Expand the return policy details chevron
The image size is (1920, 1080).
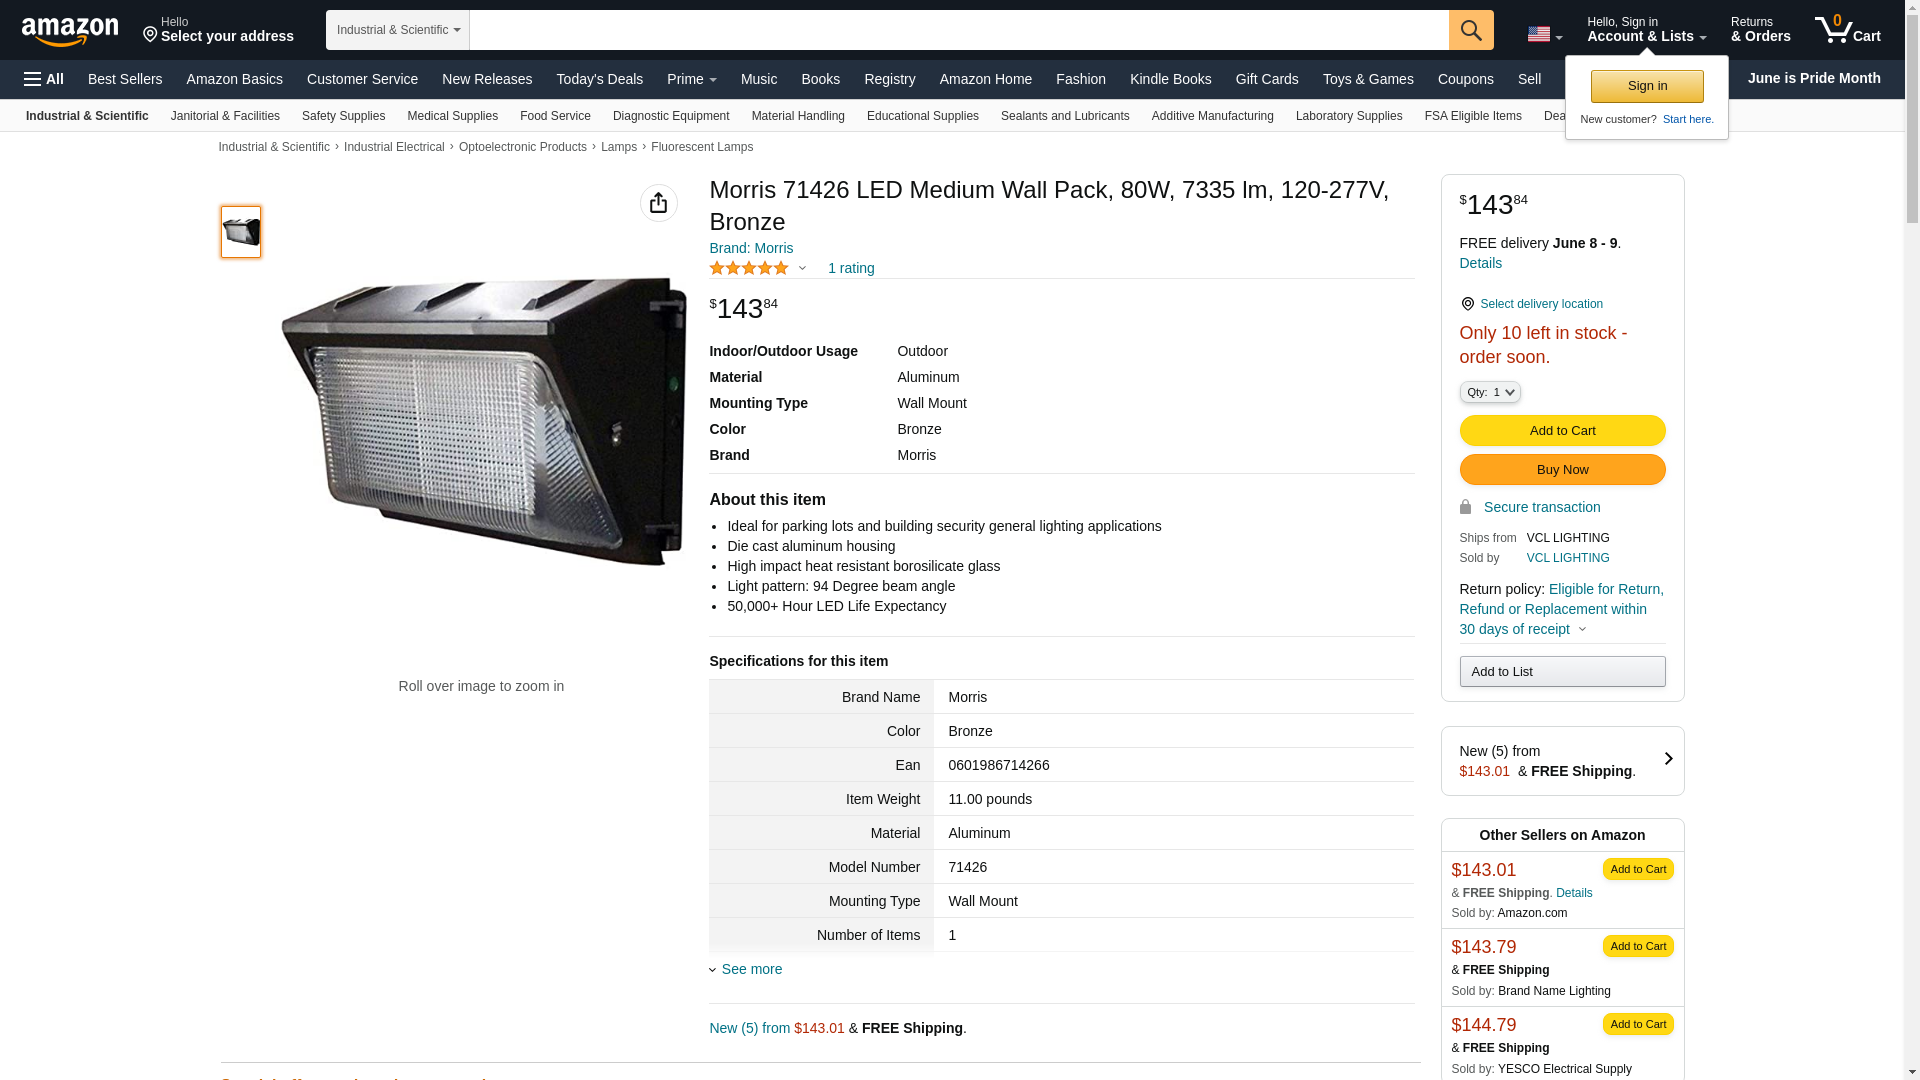1582,630
